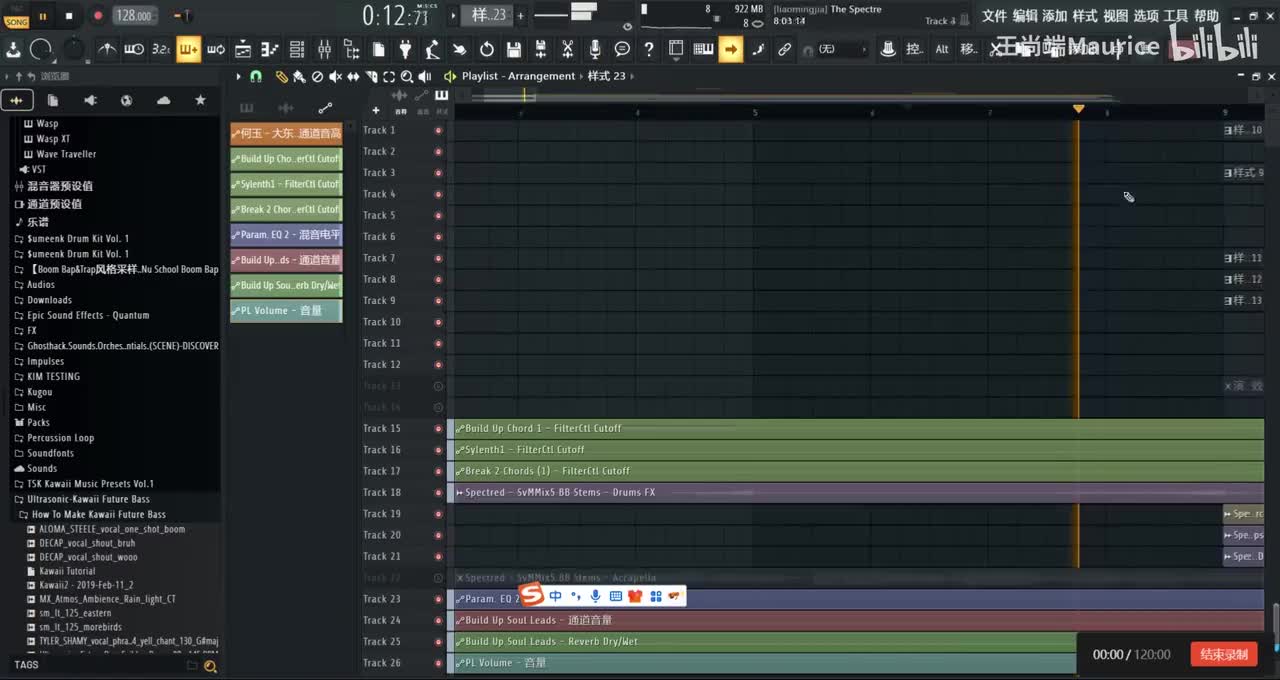
Task: Open the Channel rack view
Action: coord(297,49)
